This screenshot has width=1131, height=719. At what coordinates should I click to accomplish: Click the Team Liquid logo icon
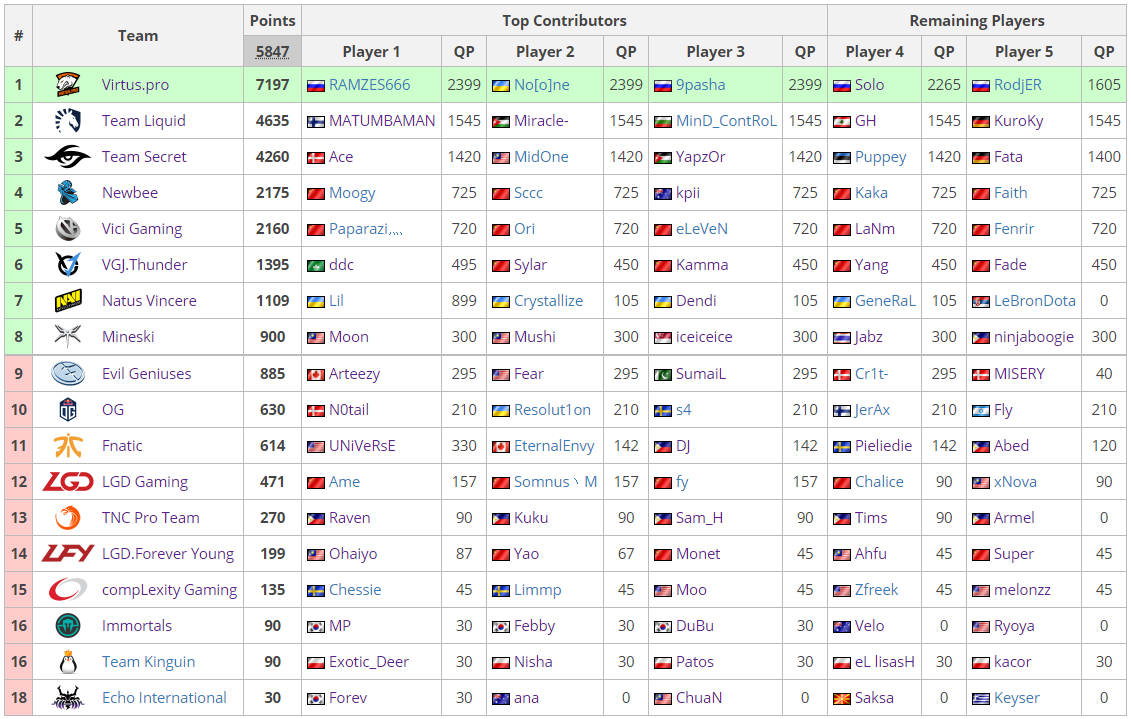click(x=68, y=121)
